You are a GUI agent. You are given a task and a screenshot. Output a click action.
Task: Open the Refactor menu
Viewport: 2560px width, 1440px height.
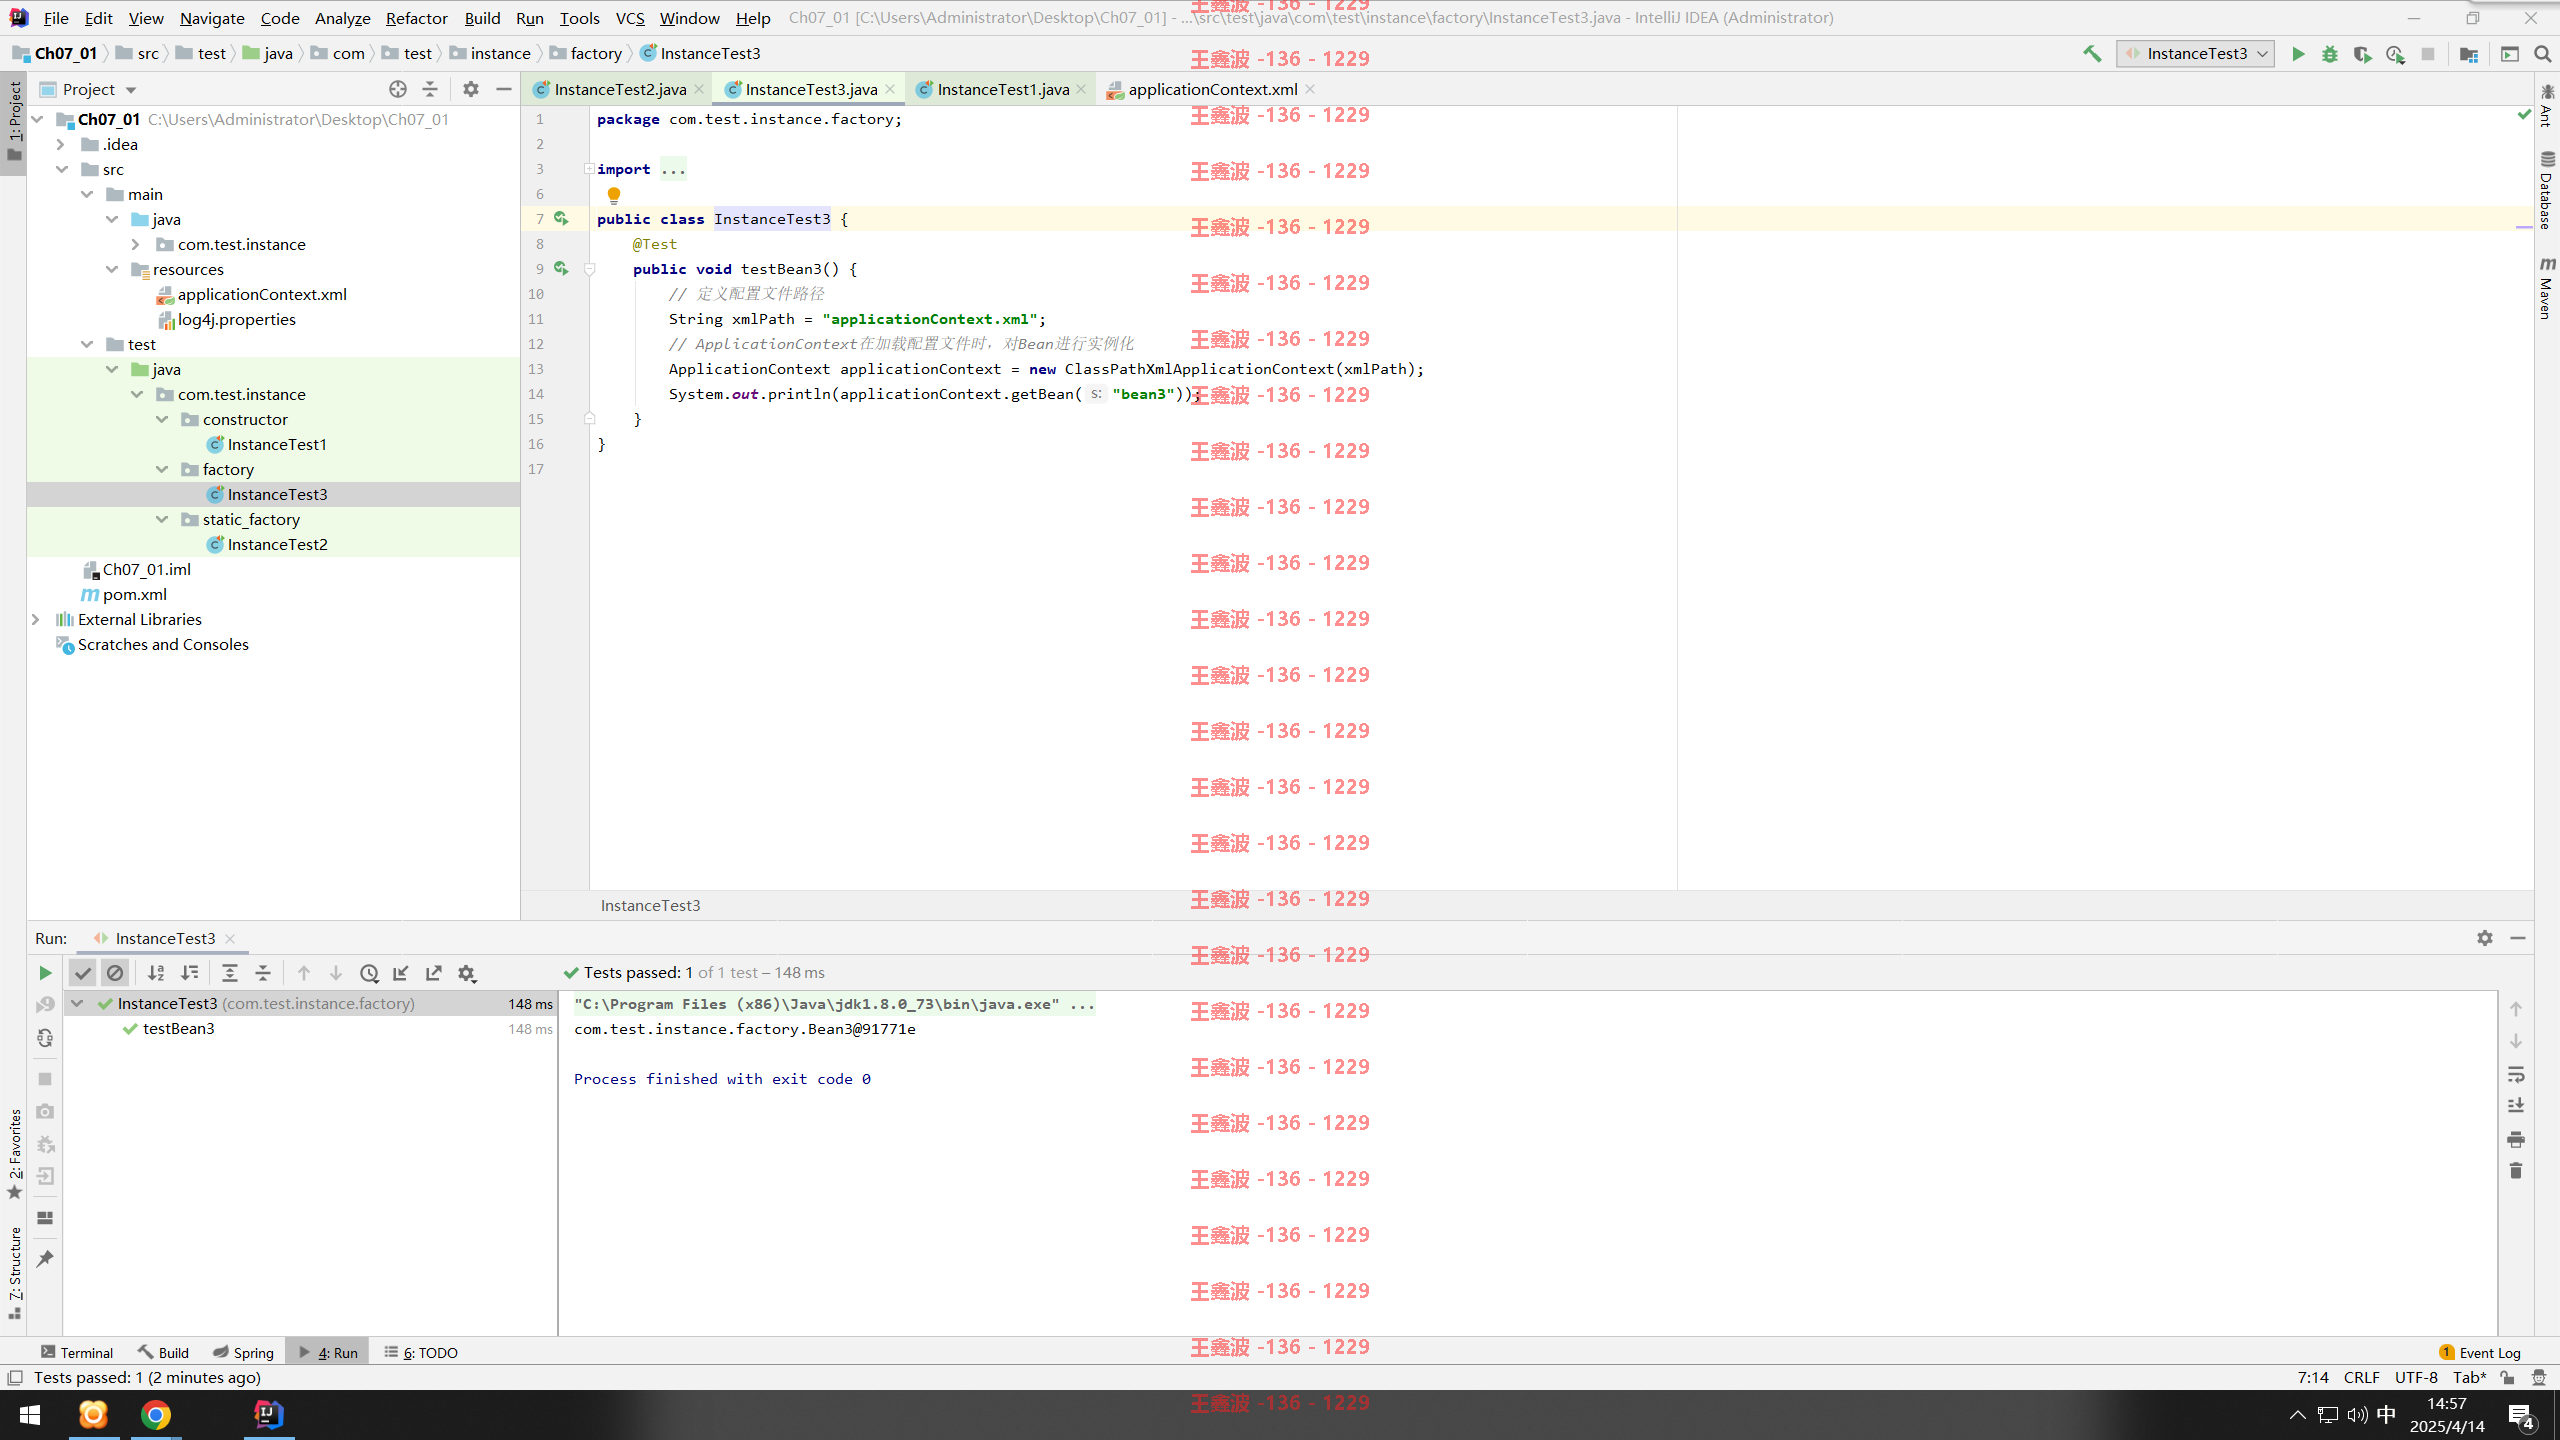(x=416, y=18)
